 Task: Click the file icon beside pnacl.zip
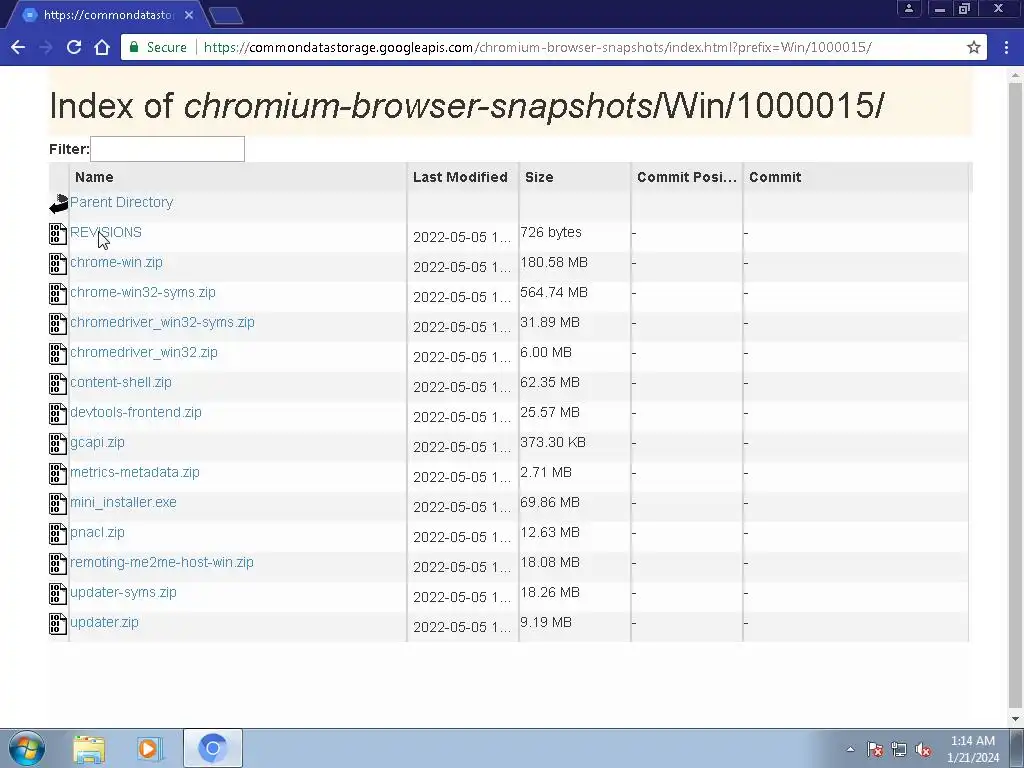[x=58, y=534]
